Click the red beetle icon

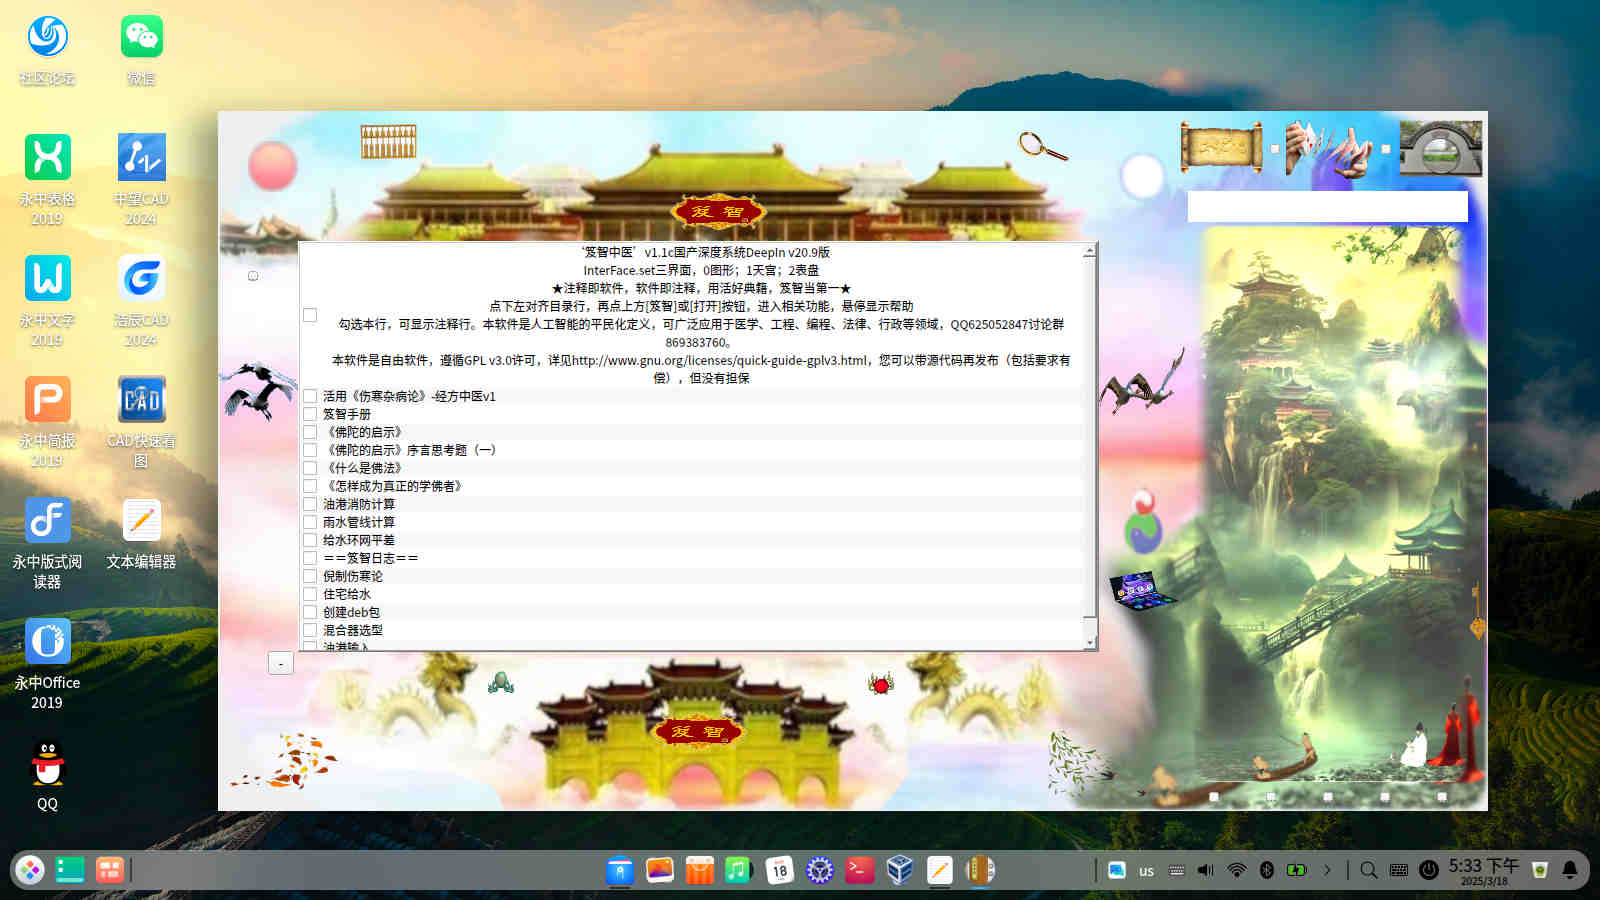pos(881,684)
